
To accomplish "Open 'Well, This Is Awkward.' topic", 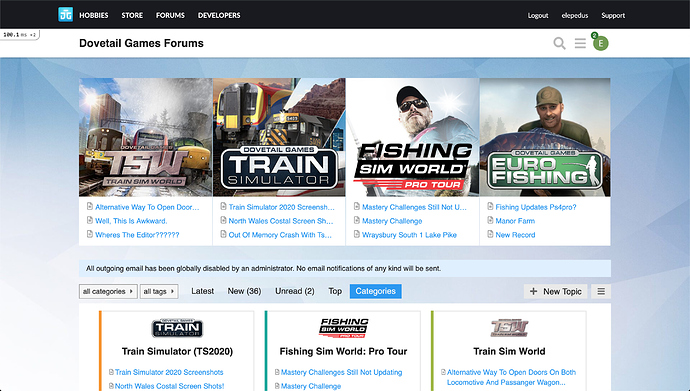I will 131,221.
